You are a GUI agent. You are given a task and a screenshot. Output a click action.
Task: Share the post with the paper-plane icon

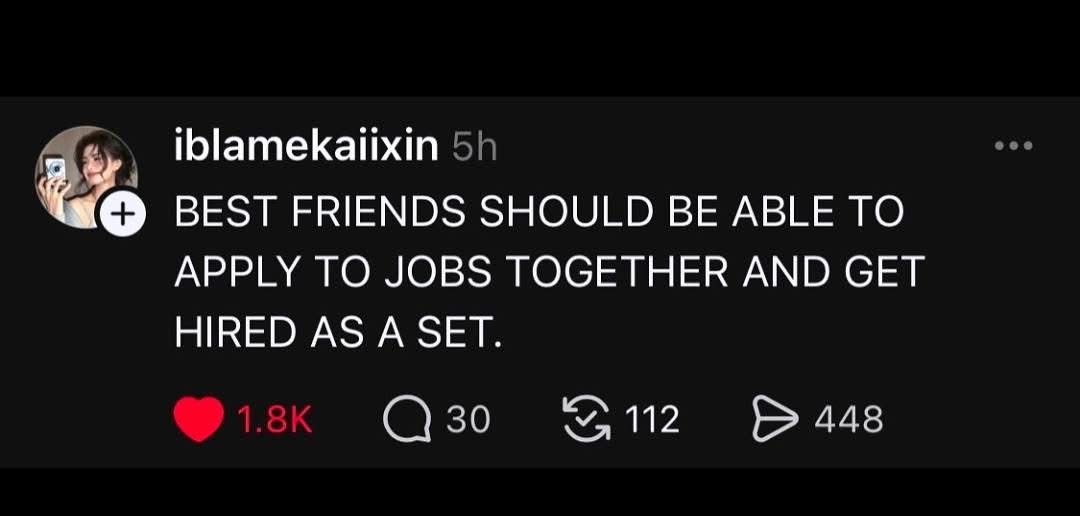[771, 420]
